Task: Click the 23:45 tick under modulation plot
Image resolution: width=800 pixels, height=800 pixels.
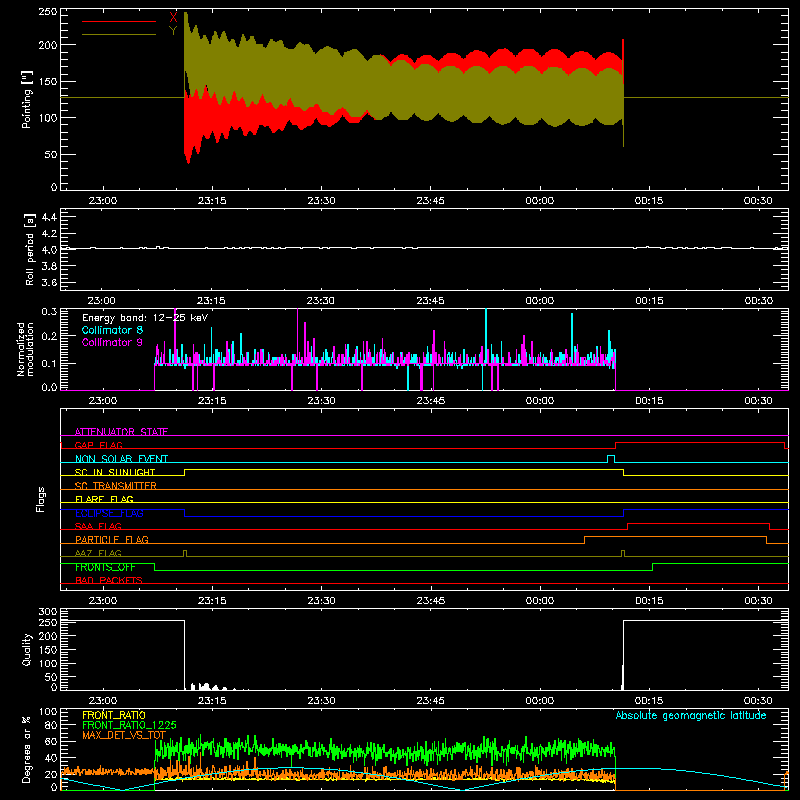Action: (x=430, y=401)
